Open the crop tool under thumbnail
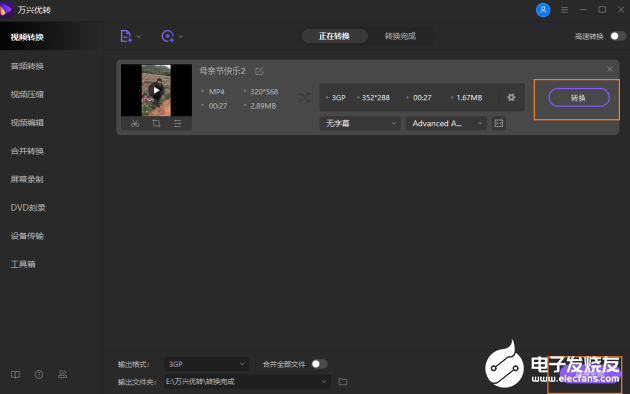The height and width of the screenshot is (394, 630). 156,123
